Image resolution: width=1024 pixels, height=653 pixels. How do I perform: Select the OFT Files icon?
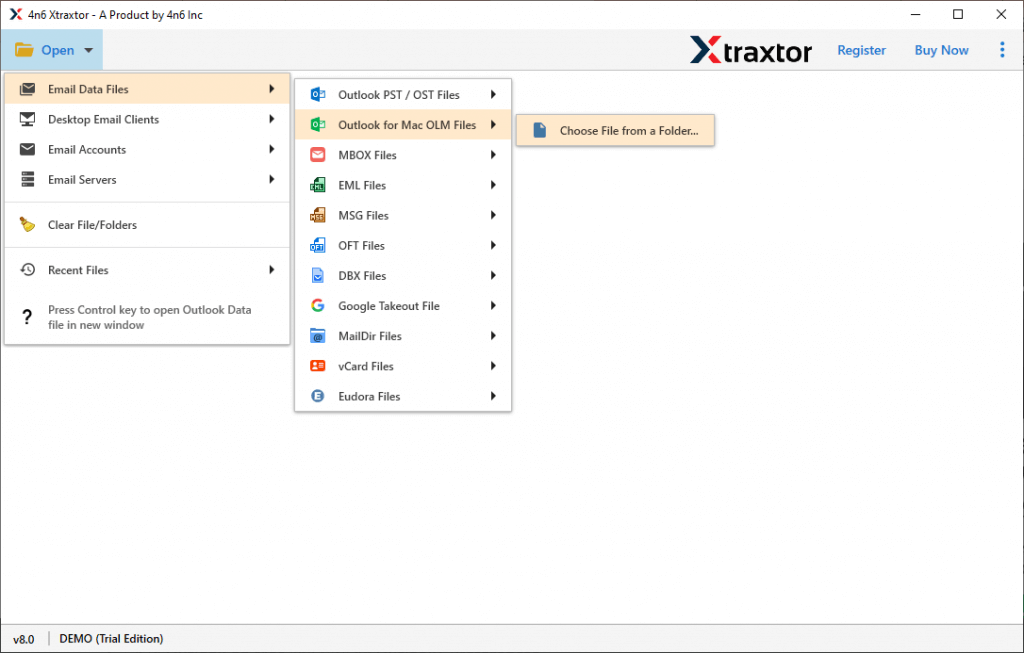point(320,245)
